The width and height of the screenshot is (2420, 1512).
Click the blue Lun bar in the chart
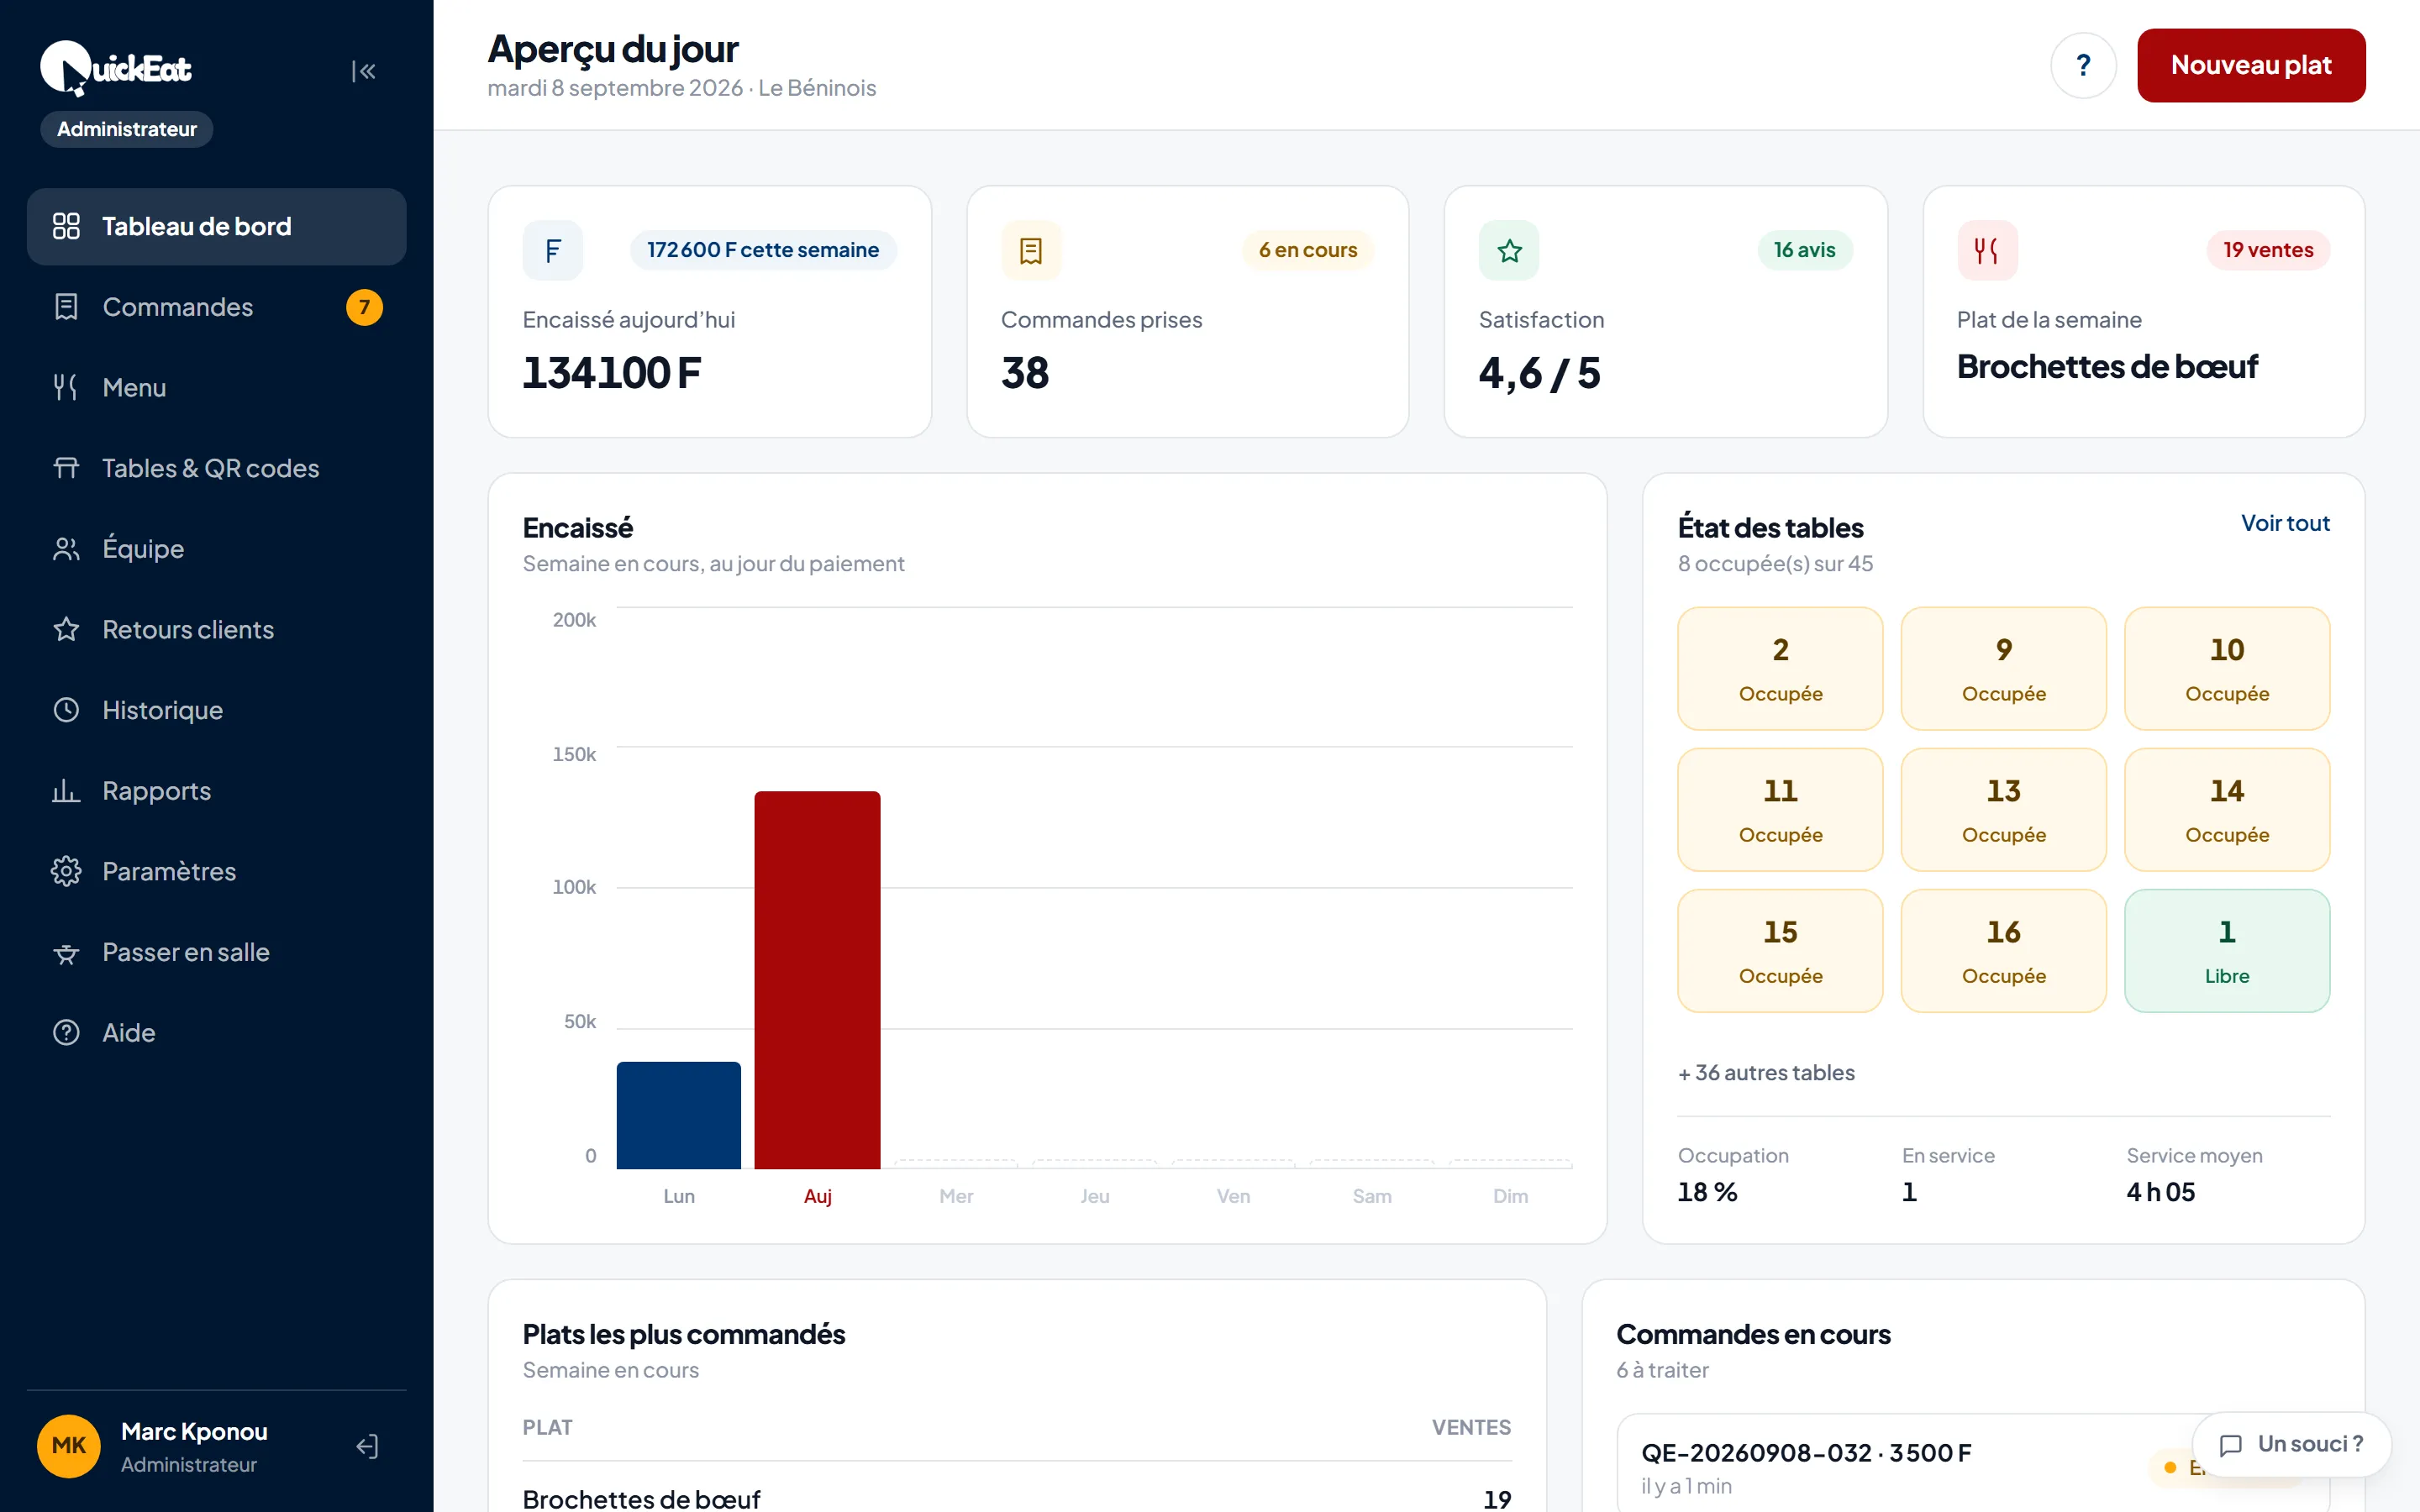tap(678, 1115)
